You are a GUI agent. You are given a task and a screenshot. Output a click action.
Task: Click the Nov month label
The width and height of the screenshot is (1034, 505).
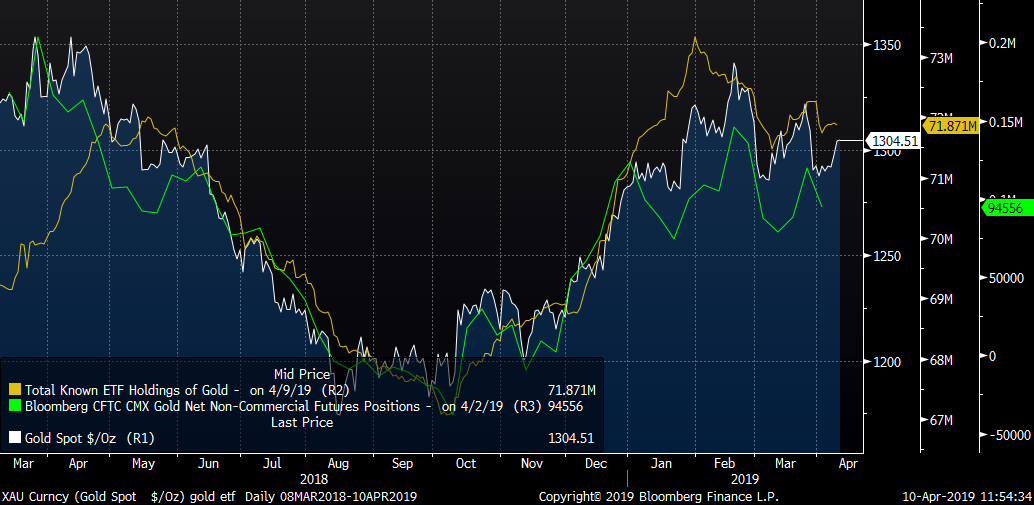pos(532,464)
